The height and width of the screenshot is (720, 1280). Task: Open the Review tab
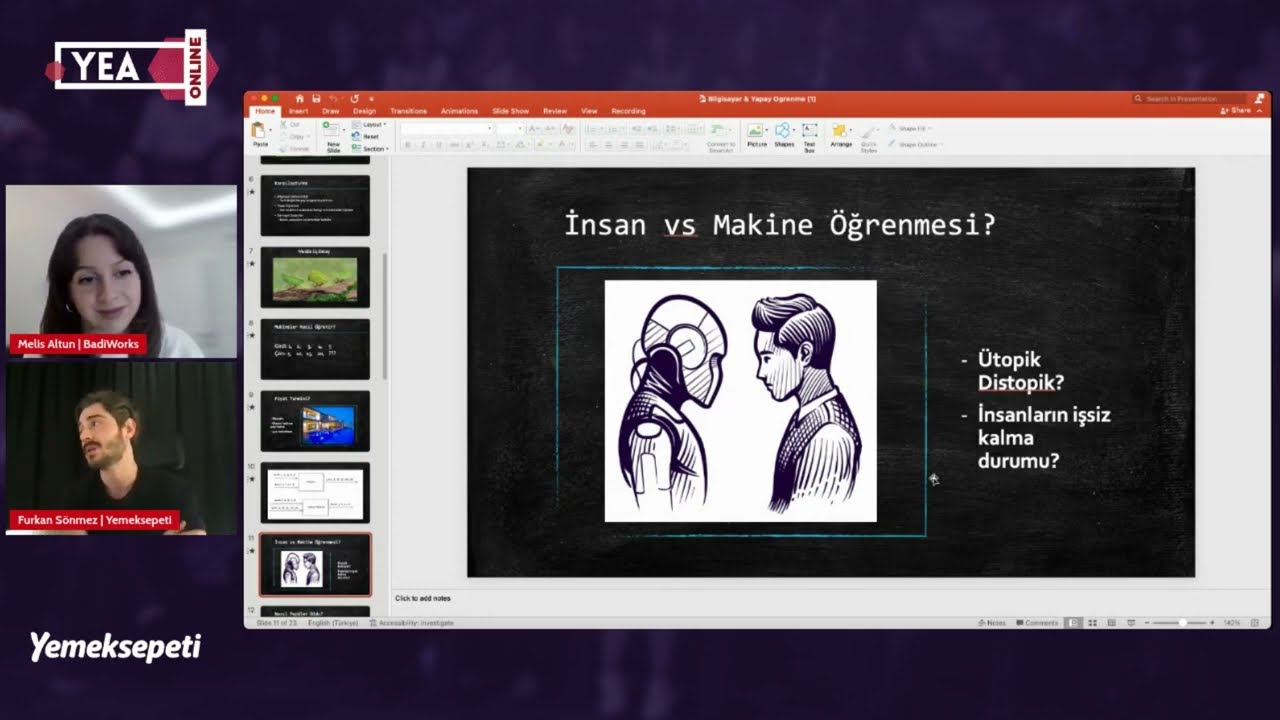tap(555, 111)
